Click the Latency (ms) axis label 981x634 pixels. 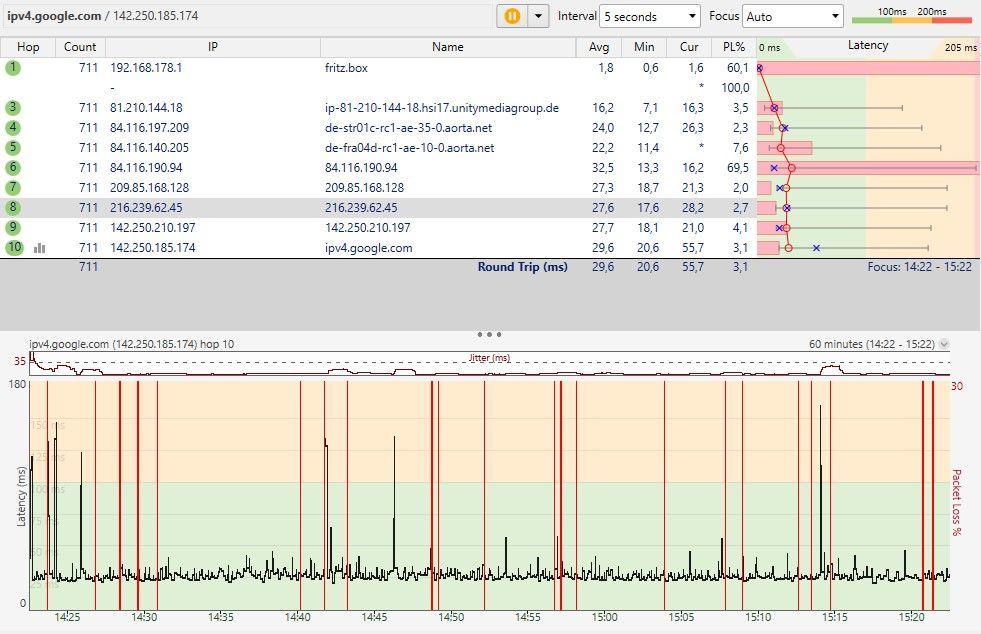[21, 496]
